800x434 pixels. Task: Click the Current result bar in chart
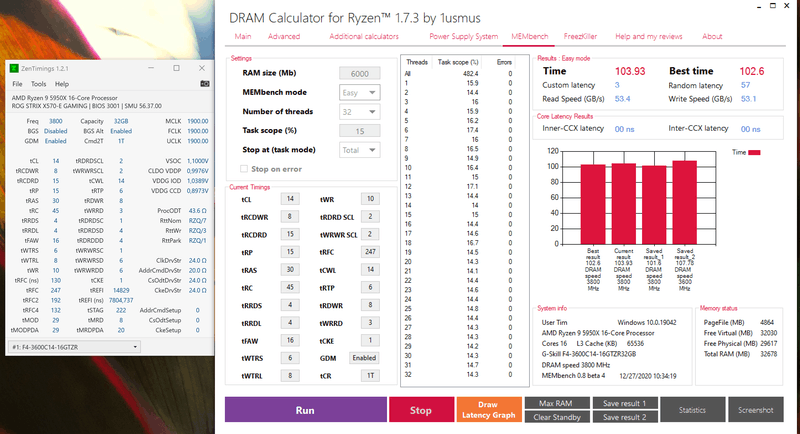click(623, 203)
